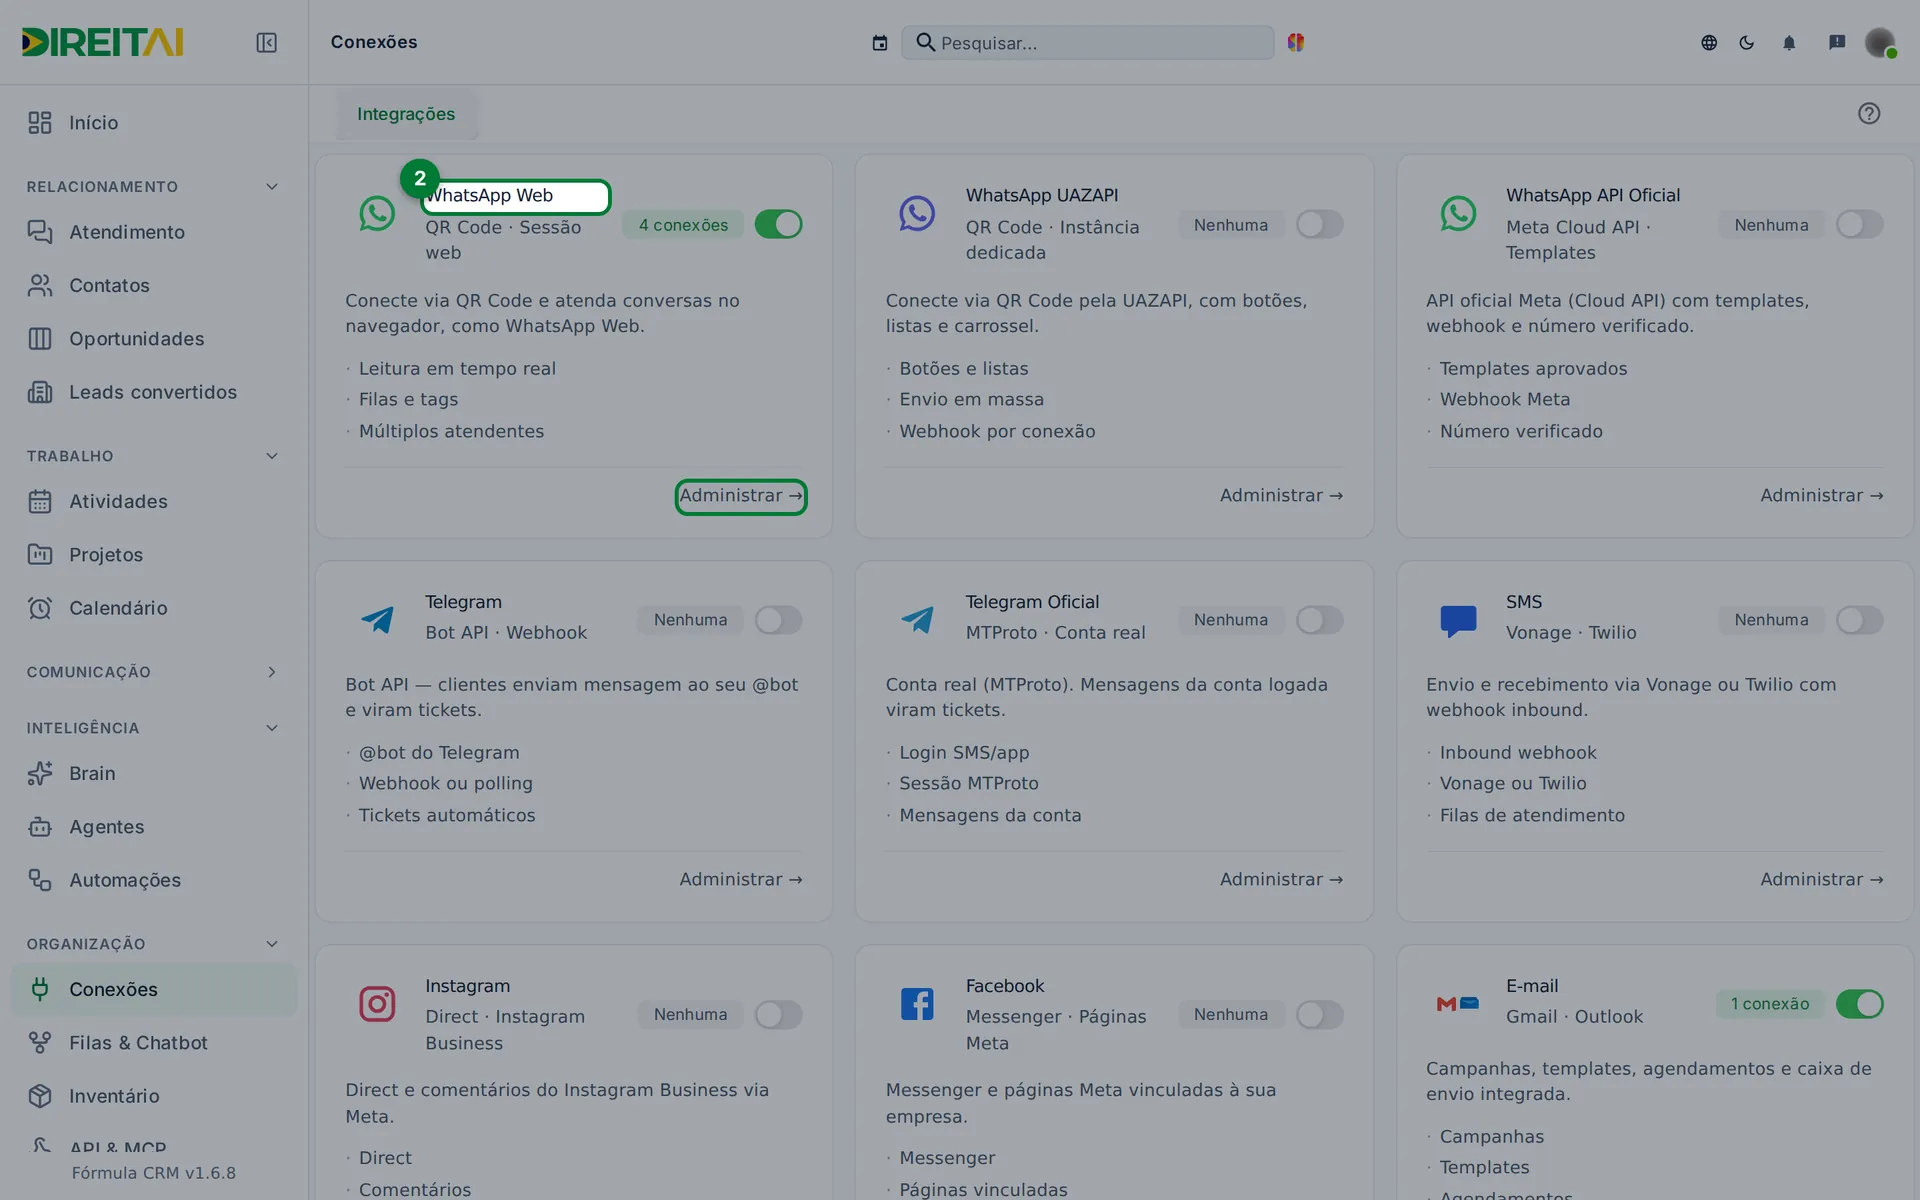Image resolution: width=1920 pixels, height=1200 pixels.
Task: Enable the SMS toggle
Action: click(x=1859, y=620)
